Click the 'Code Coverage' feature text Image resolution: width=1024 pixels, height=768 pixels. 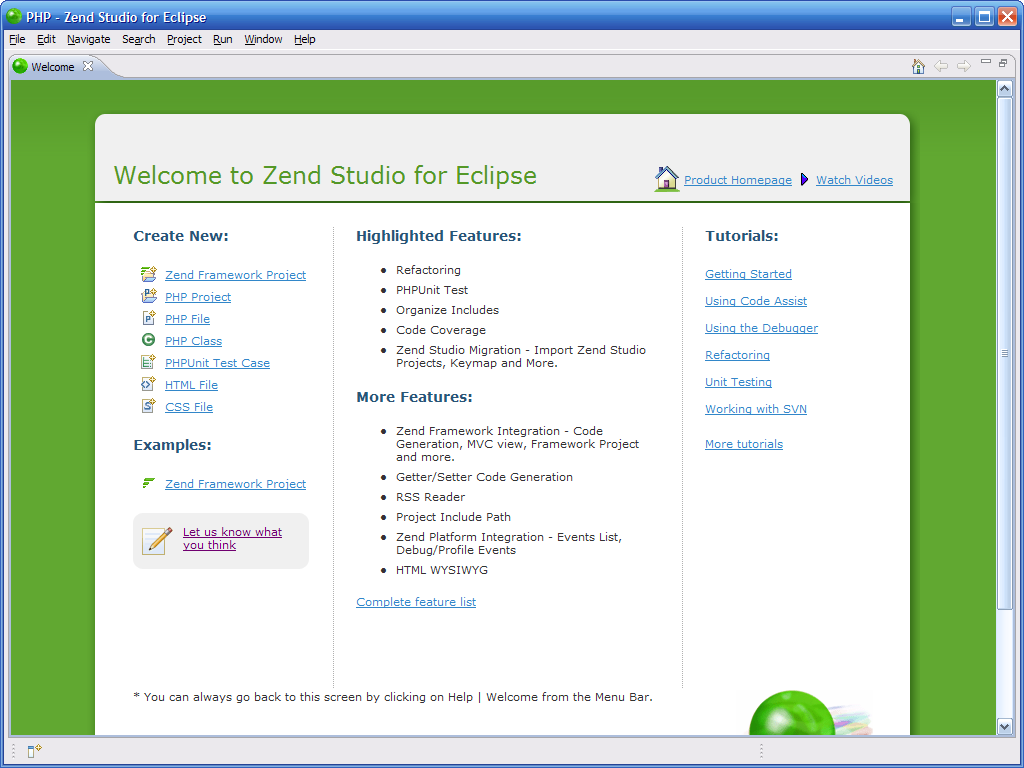point(441,330)
